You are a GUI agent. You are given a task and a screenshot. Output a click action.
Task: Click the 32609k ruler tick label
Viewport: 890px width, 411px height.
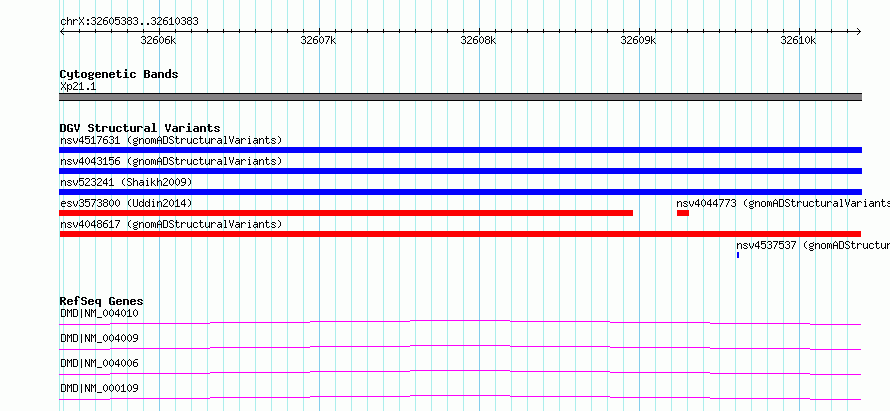click(x=639, y=40)
